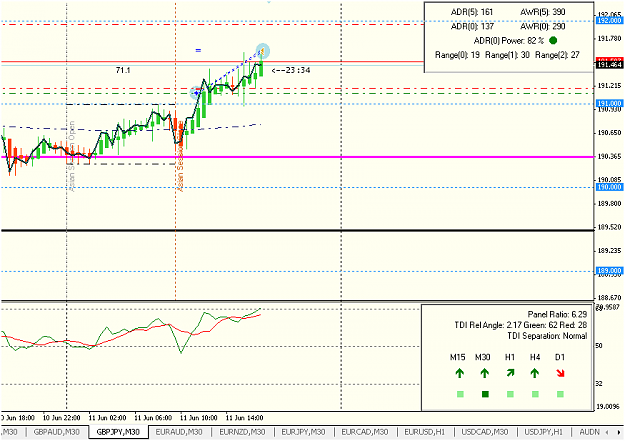The image size is (625, 441).
Task: Click the H4 timeframe label
Action: [x=535, y=357]
